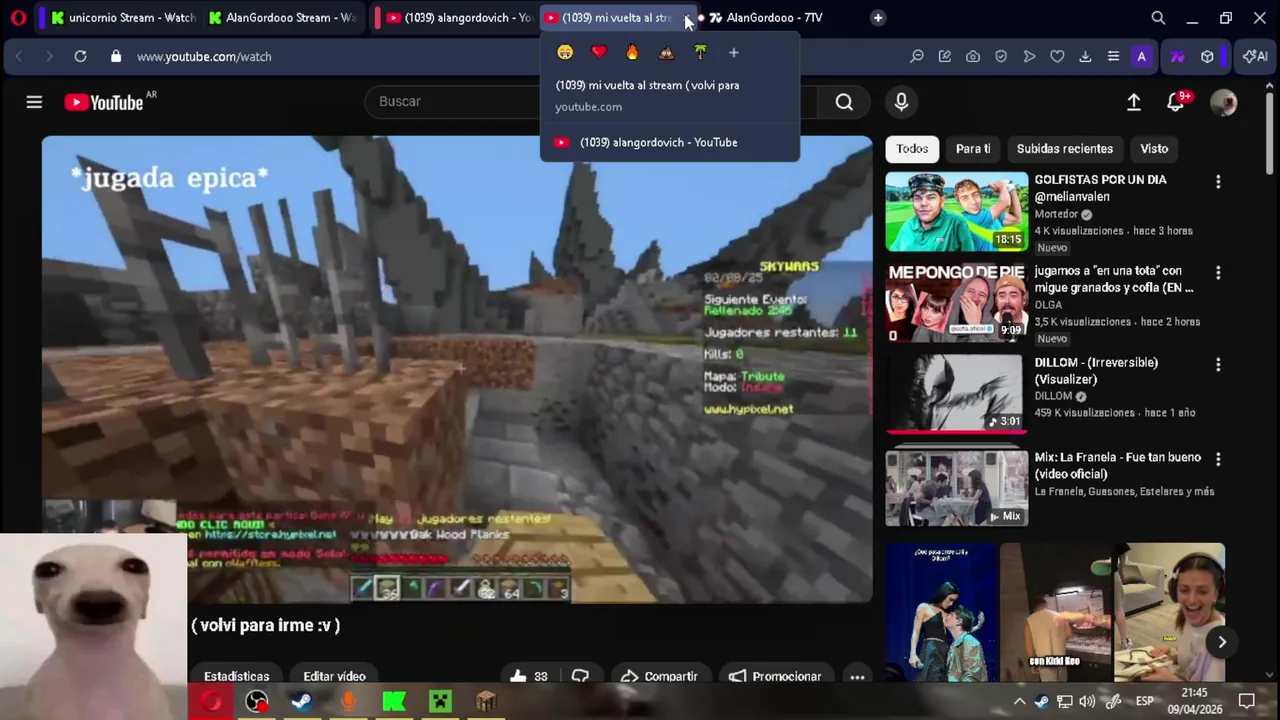Open the privacy shield icon

point(1000,57)
